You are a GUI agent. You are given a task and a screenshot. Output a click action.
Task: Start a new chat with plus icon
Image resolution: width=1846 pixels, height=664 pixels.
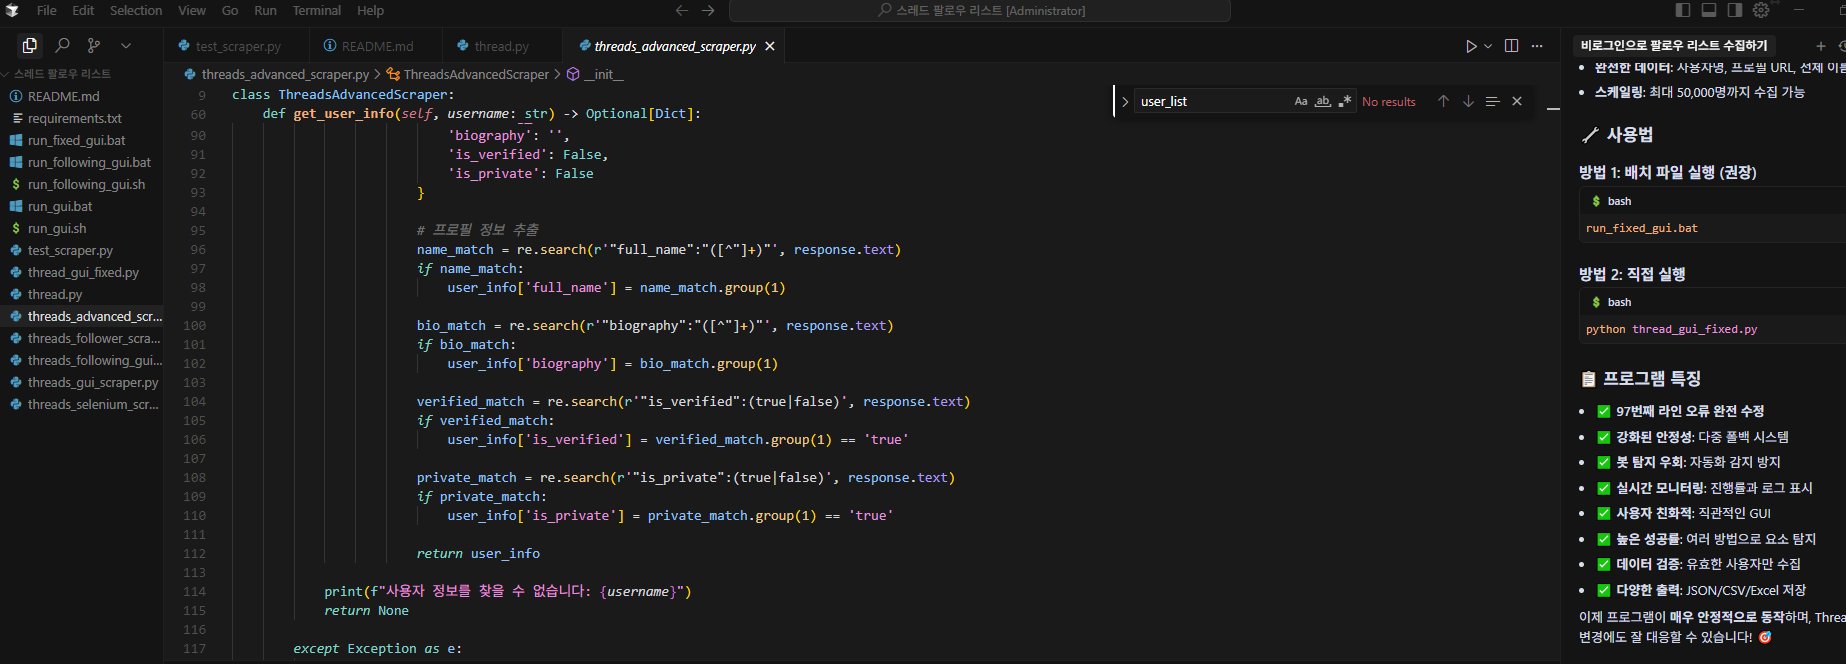[x=1820, y=46]
